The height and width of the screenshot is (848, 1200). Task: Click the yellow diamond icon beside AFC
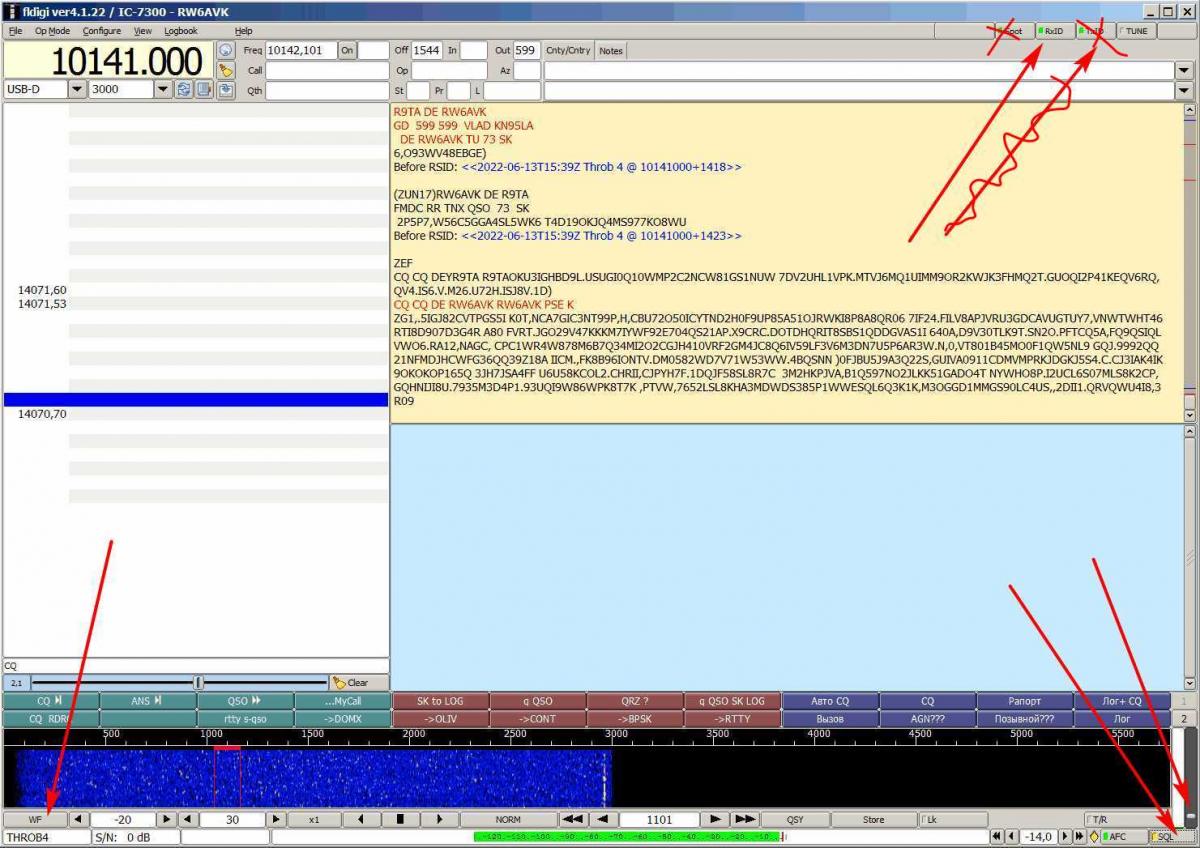(x=1094, y=836)
